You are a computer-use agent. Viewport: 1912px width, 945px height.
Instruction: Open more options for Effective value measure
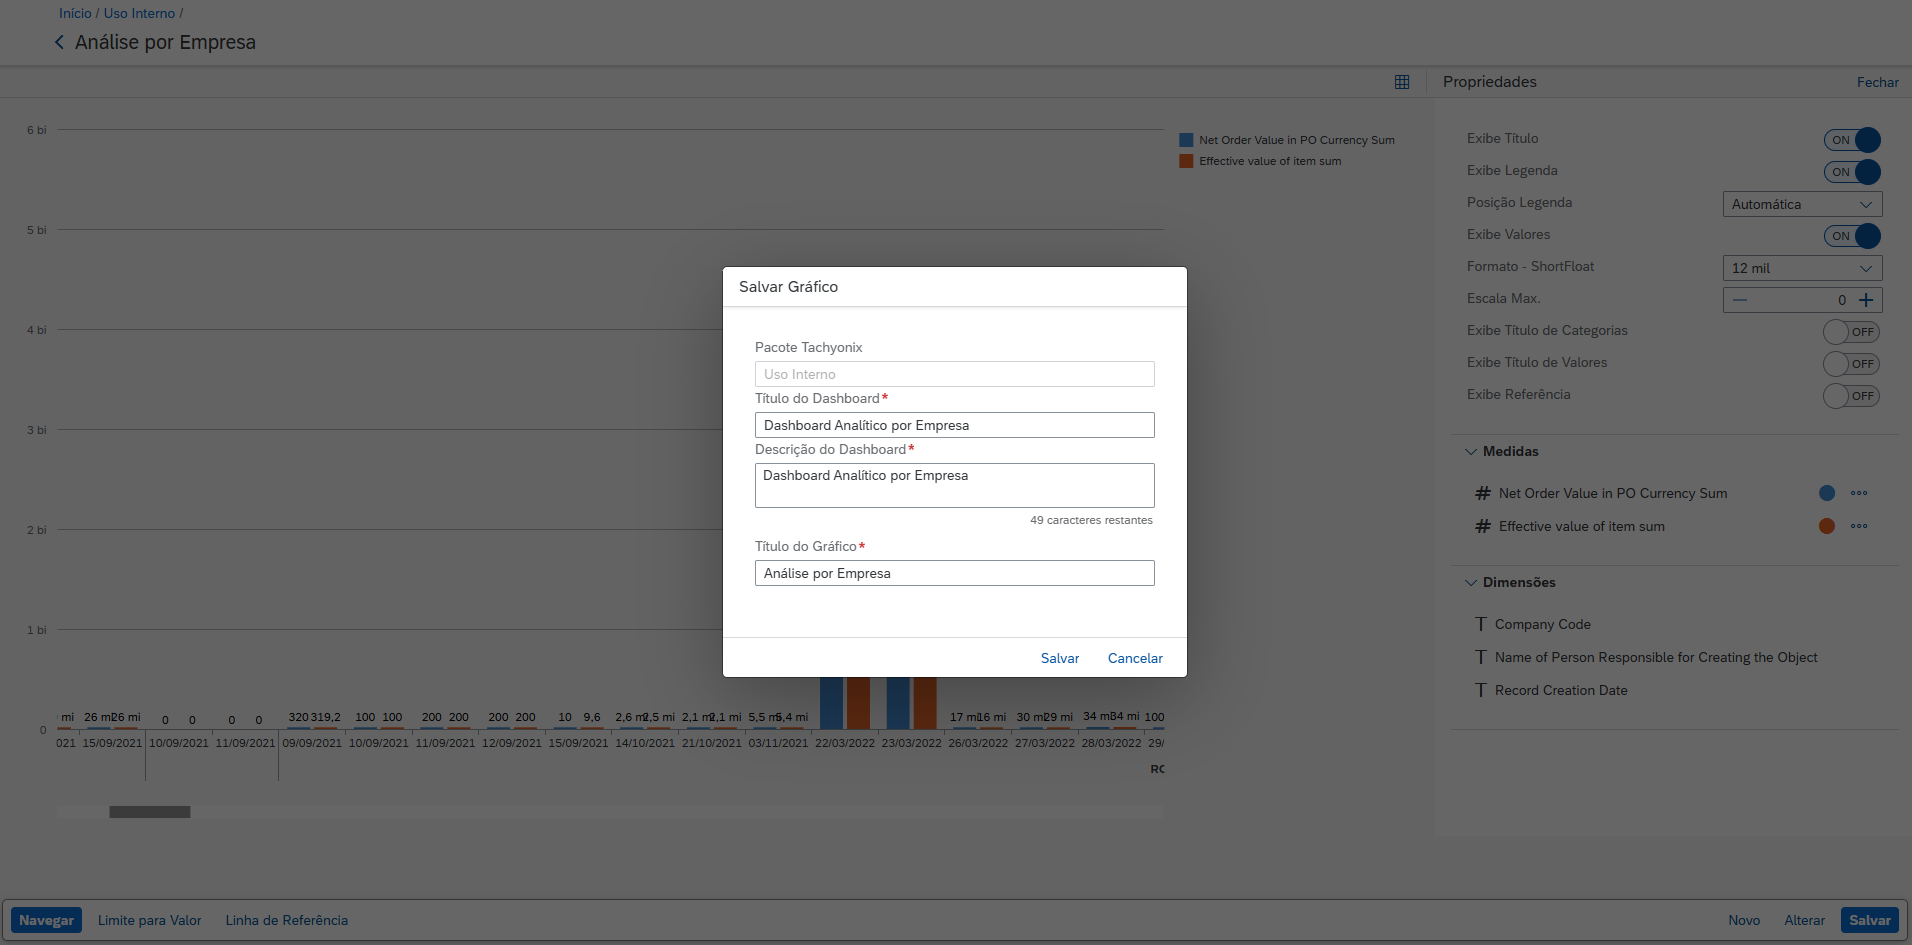1858,526
